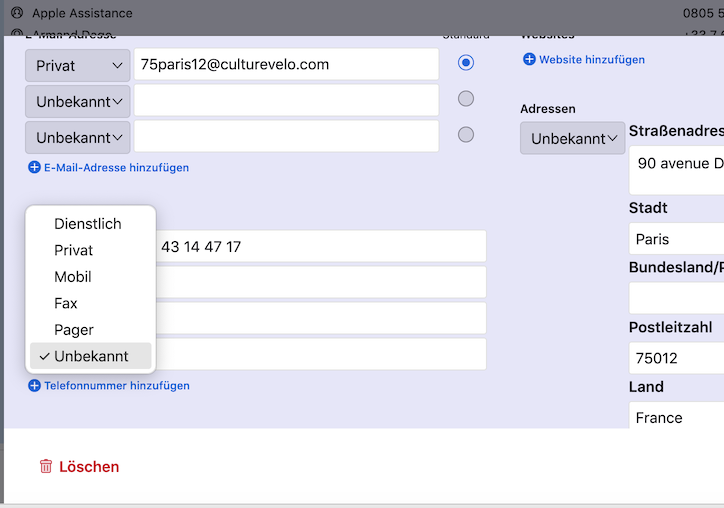Click the empty fourth phone number field
Screen dimensions: 724x508
320,354
